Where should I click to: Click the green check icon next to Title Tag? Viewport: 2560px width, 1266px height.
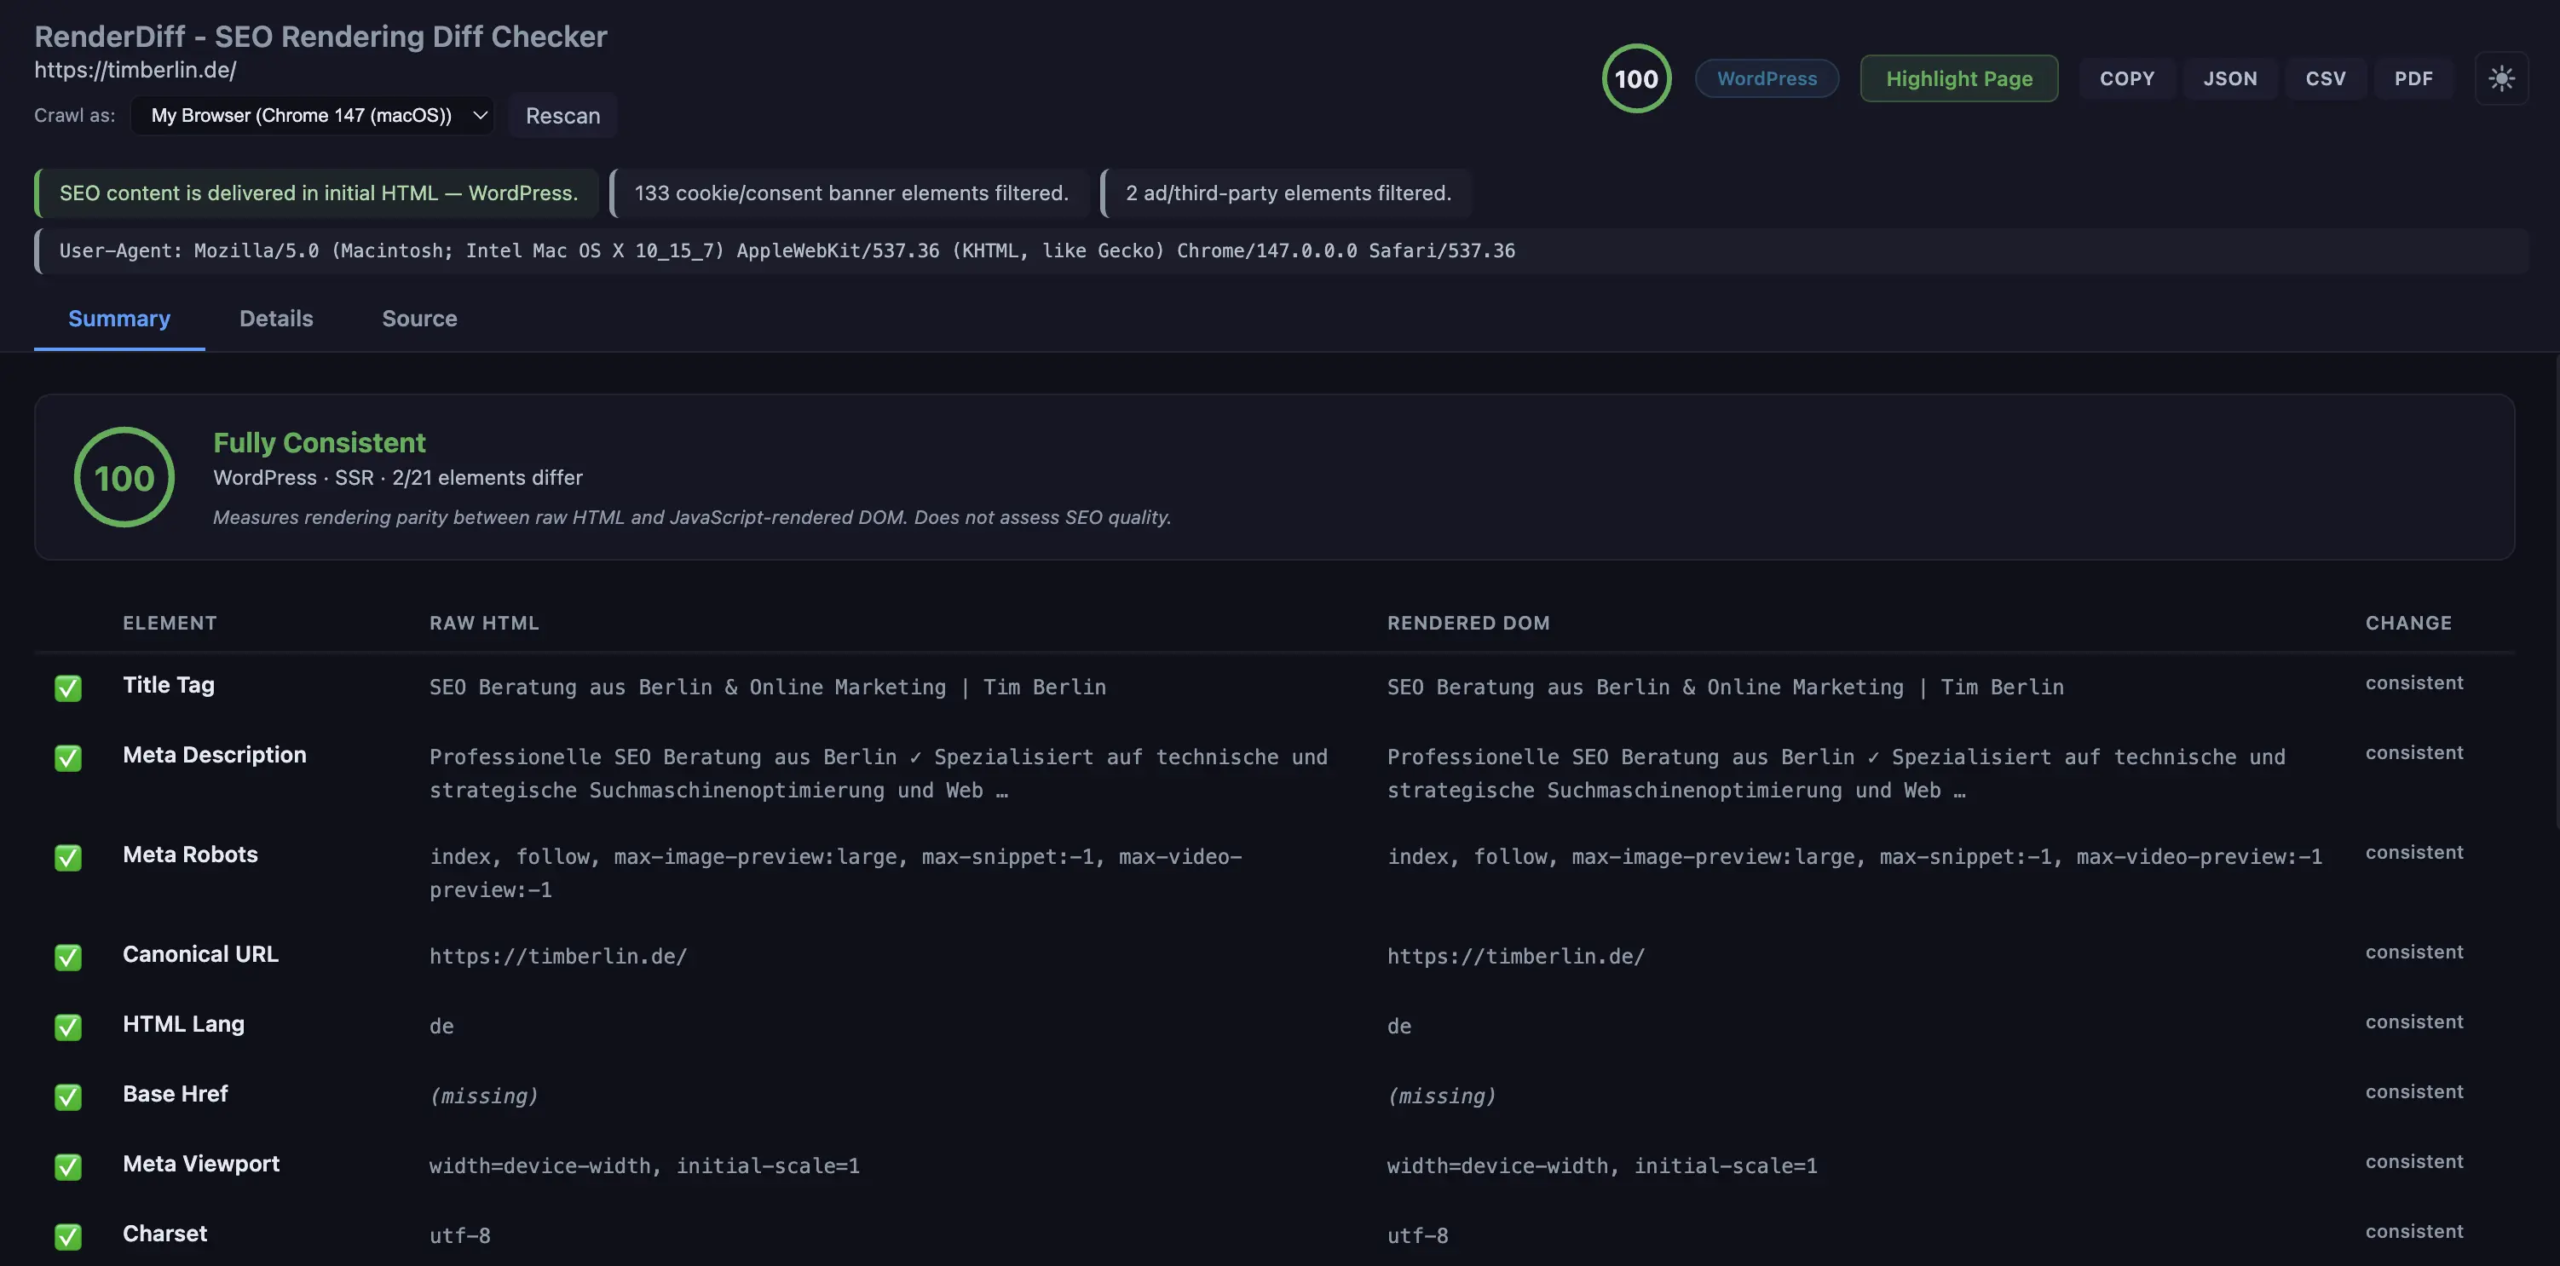pyautogui.click(x=67, y=688)
